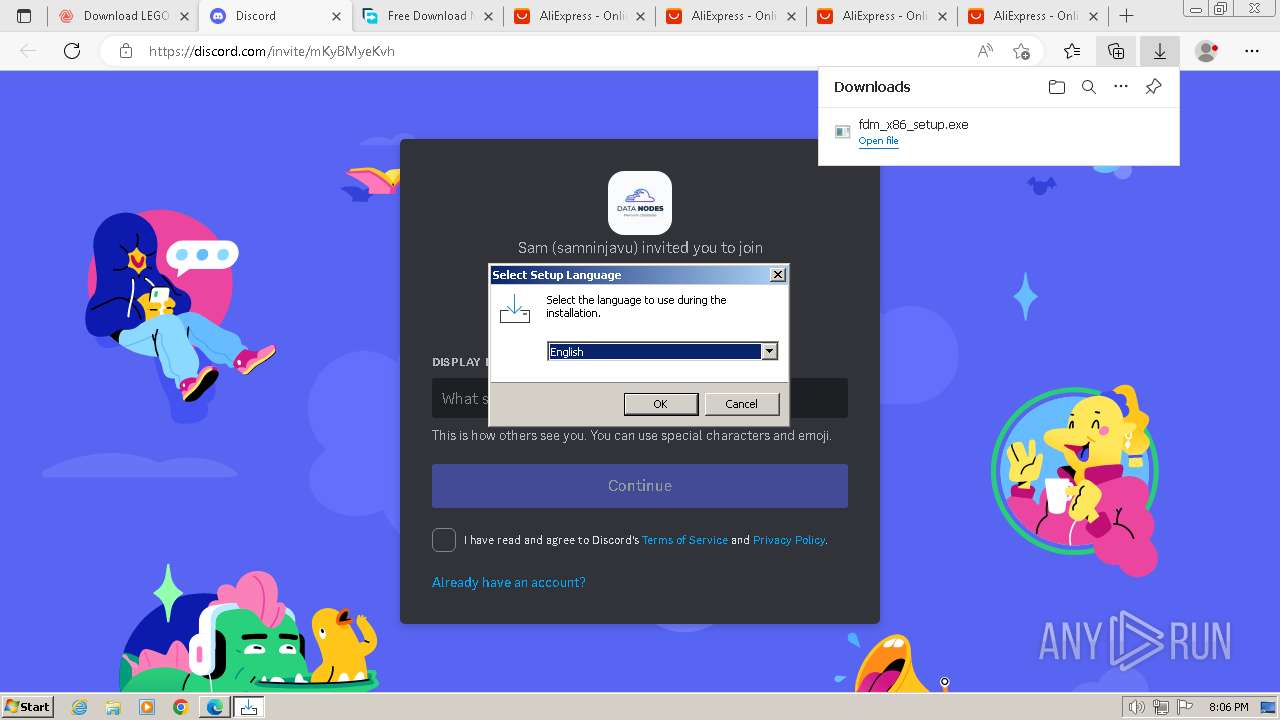Refresh the Discord invite page
The width and height of the screenshot is (1280, 720).
coord(72,51)
